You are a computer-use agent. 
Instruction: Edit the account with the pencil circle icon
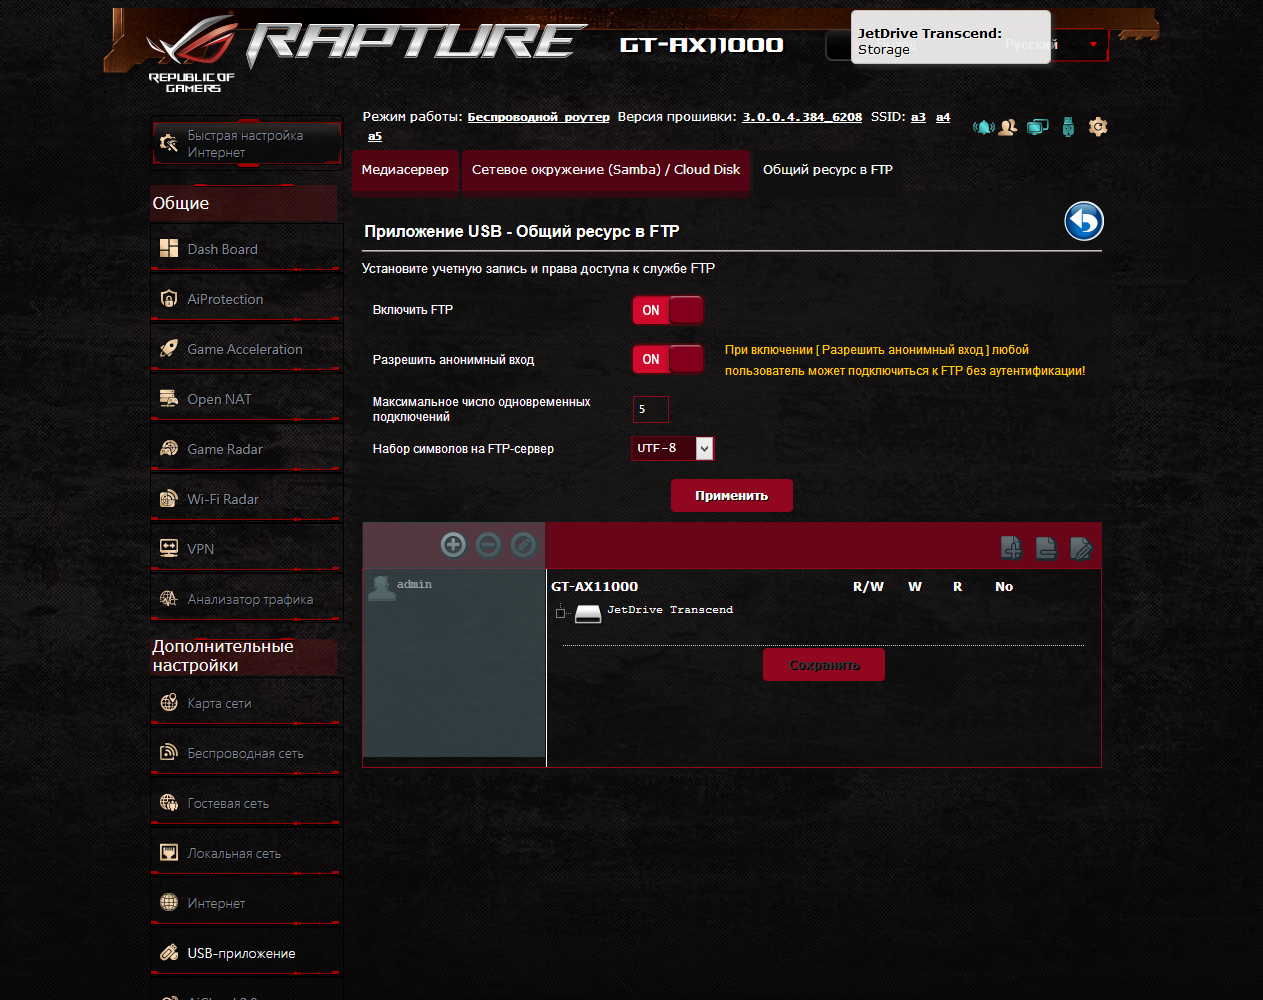click(523, 544)
